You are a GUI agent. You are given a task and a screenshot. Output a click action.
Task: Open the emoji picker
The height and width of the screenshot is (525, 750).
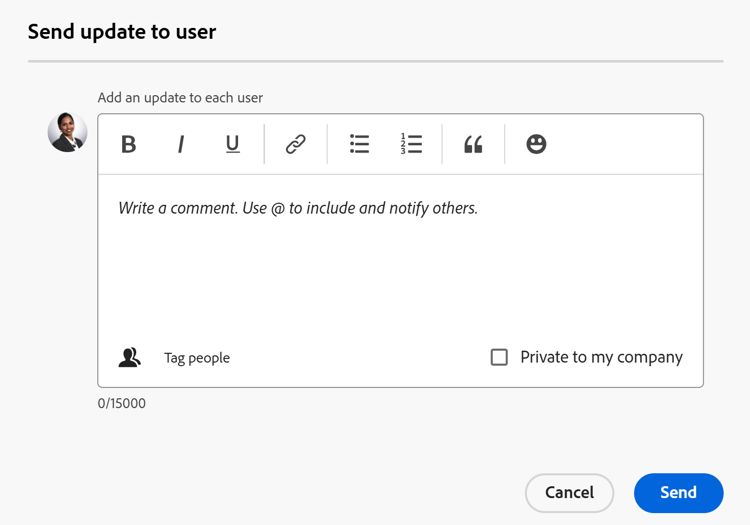click(536, 144)
